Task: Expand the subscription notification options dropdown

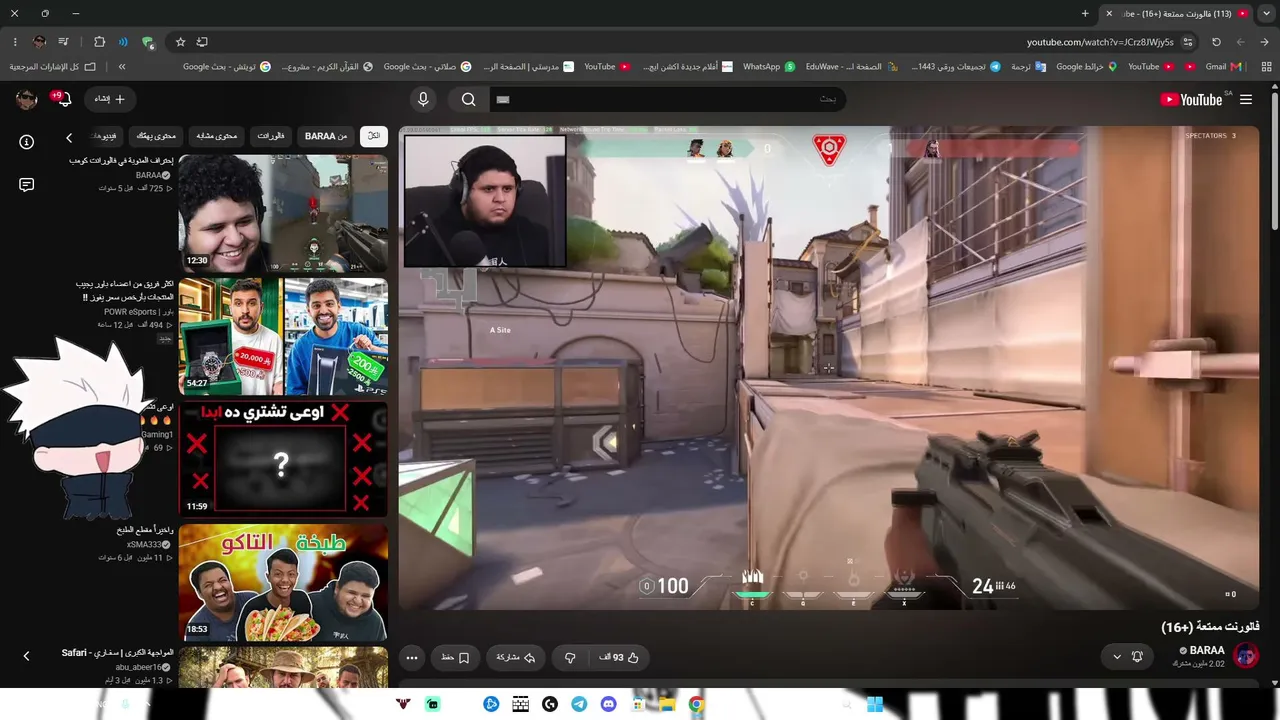Action: pyautogui.click(x=1117, y=657)
